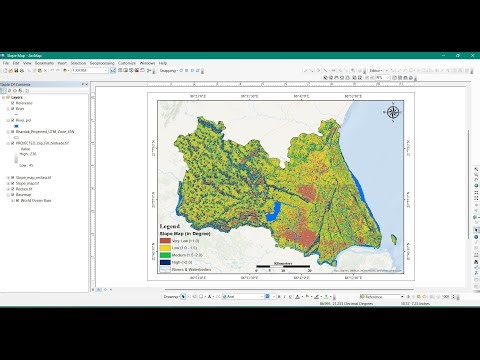Toggle the World Ocean Base checkbox
The width and height of the screenshot is (480, 360).
[x=18, y=201]
